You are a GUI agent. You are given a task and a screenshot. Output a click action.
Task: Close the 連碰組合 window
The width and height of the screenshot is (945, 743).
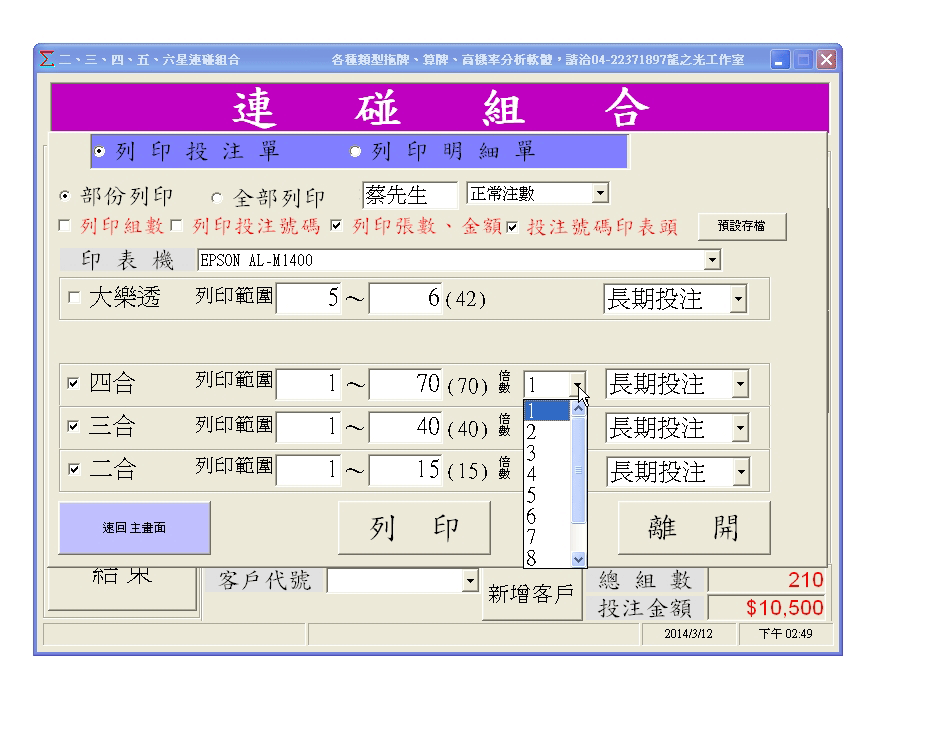826,60
